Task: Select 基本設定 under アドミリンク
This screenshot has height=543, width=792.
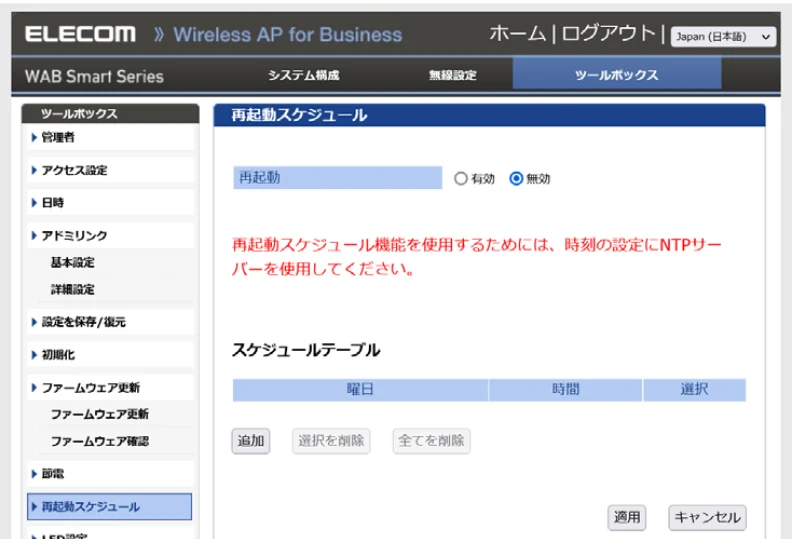Action: pos(73,263)
